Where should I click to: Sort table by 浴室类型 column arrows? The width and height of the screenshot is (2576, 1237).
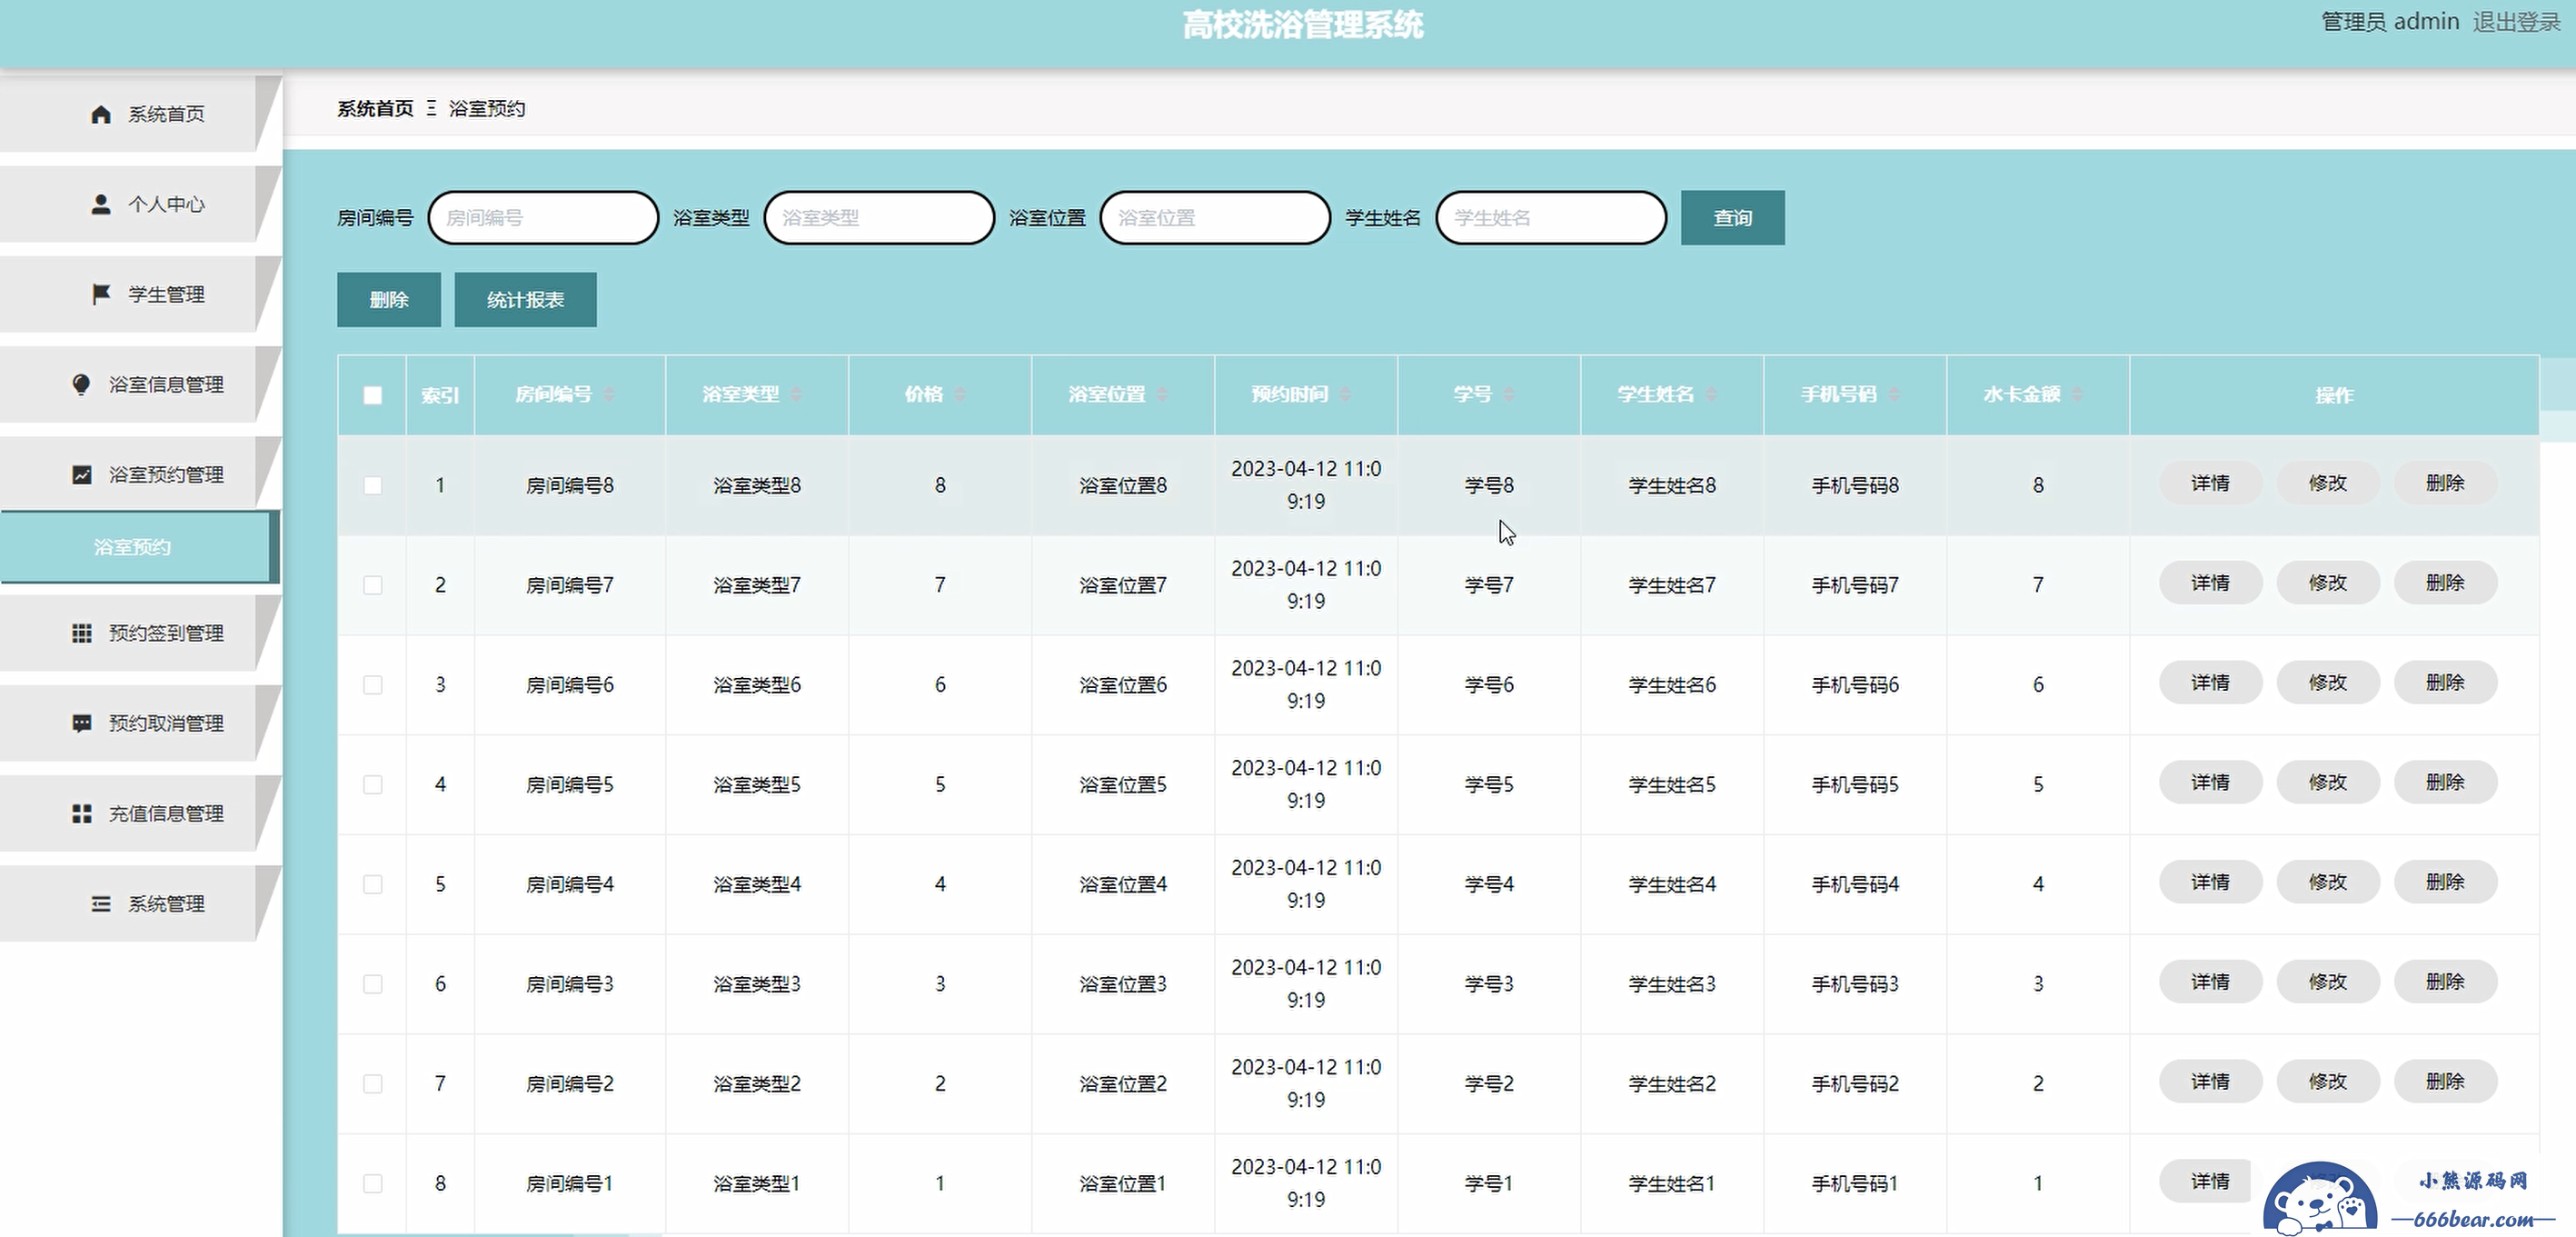point(796,395)
